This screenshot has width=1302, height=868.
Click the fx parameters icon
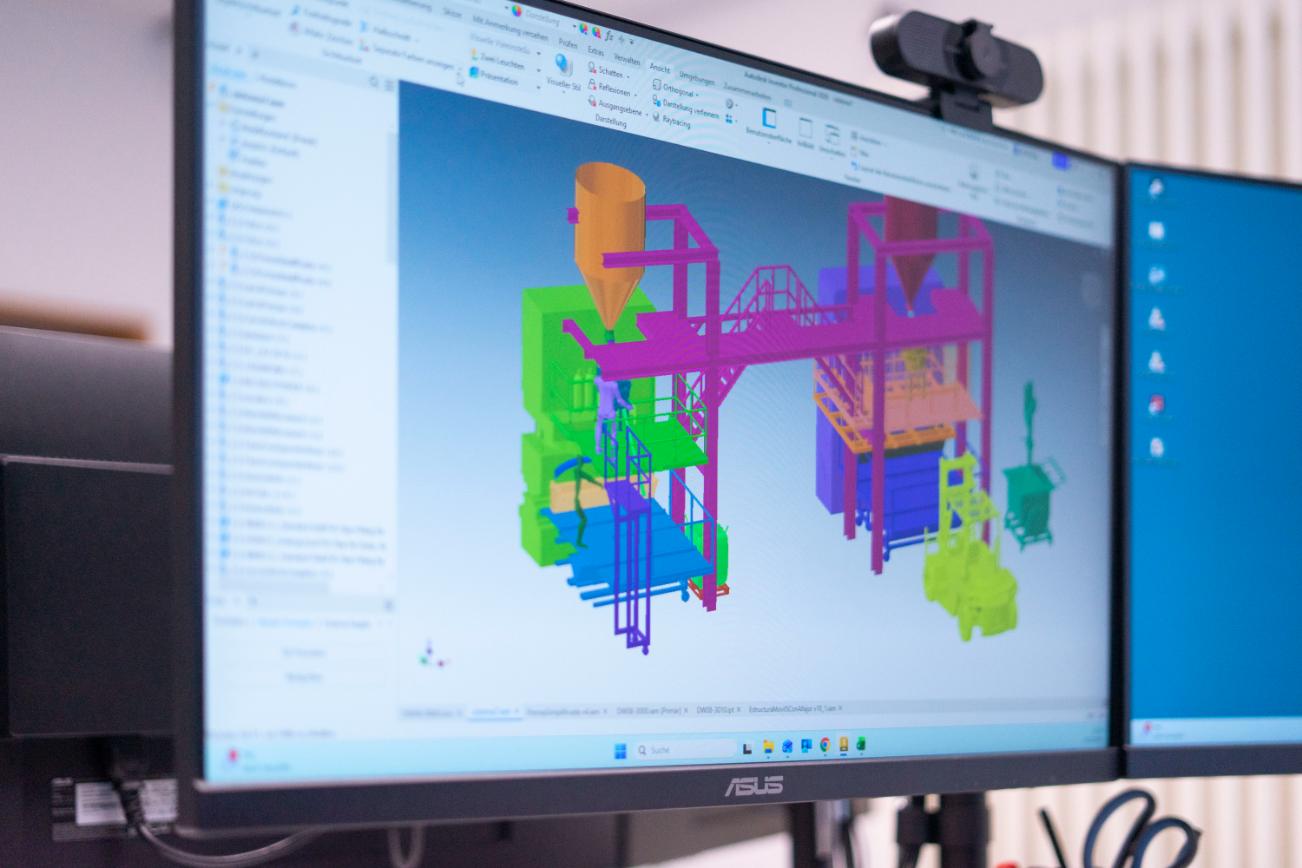click(x=609, y=33)
